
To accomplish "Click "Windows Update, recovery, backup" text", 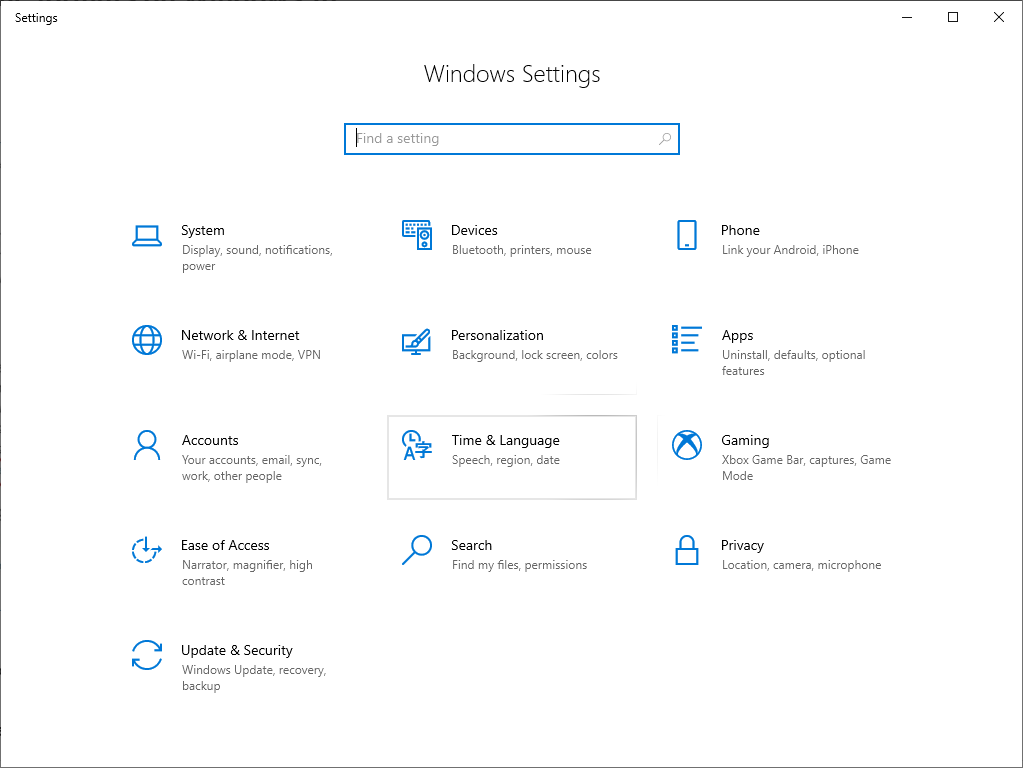I will [254, 678].
